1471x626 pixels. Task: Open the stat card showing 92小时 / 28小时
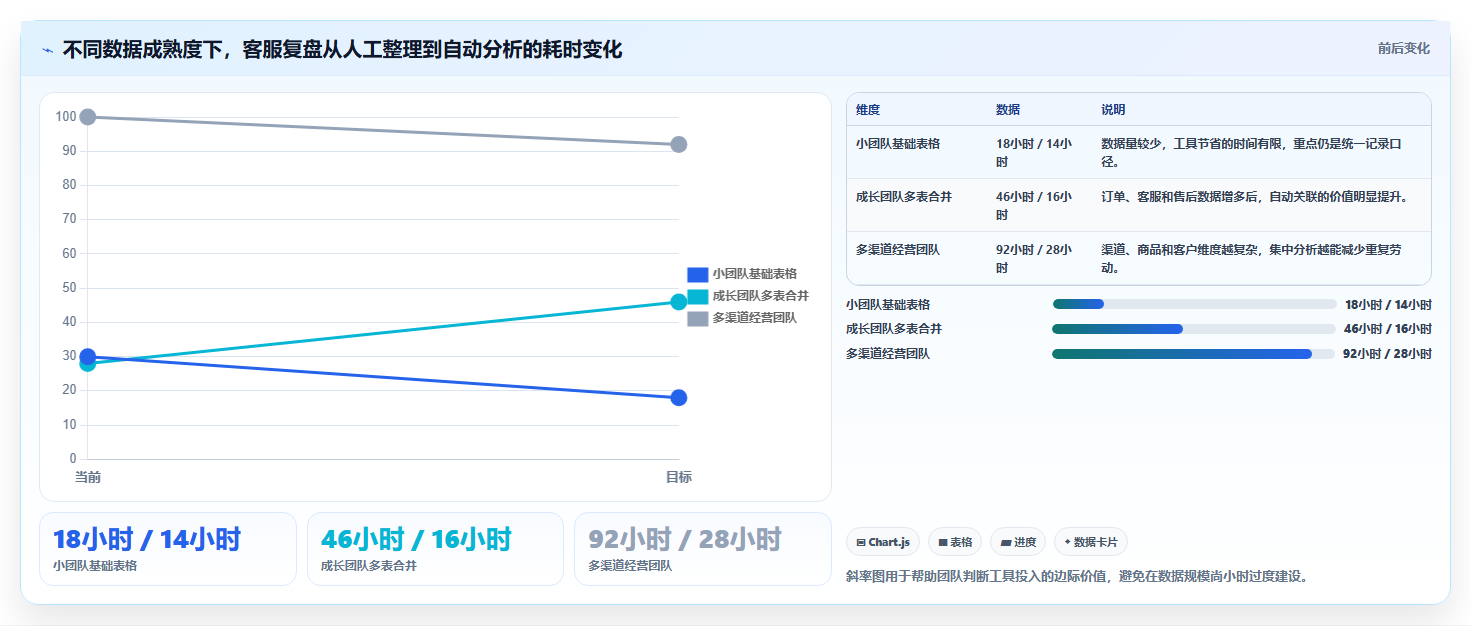tap(703, 549)
